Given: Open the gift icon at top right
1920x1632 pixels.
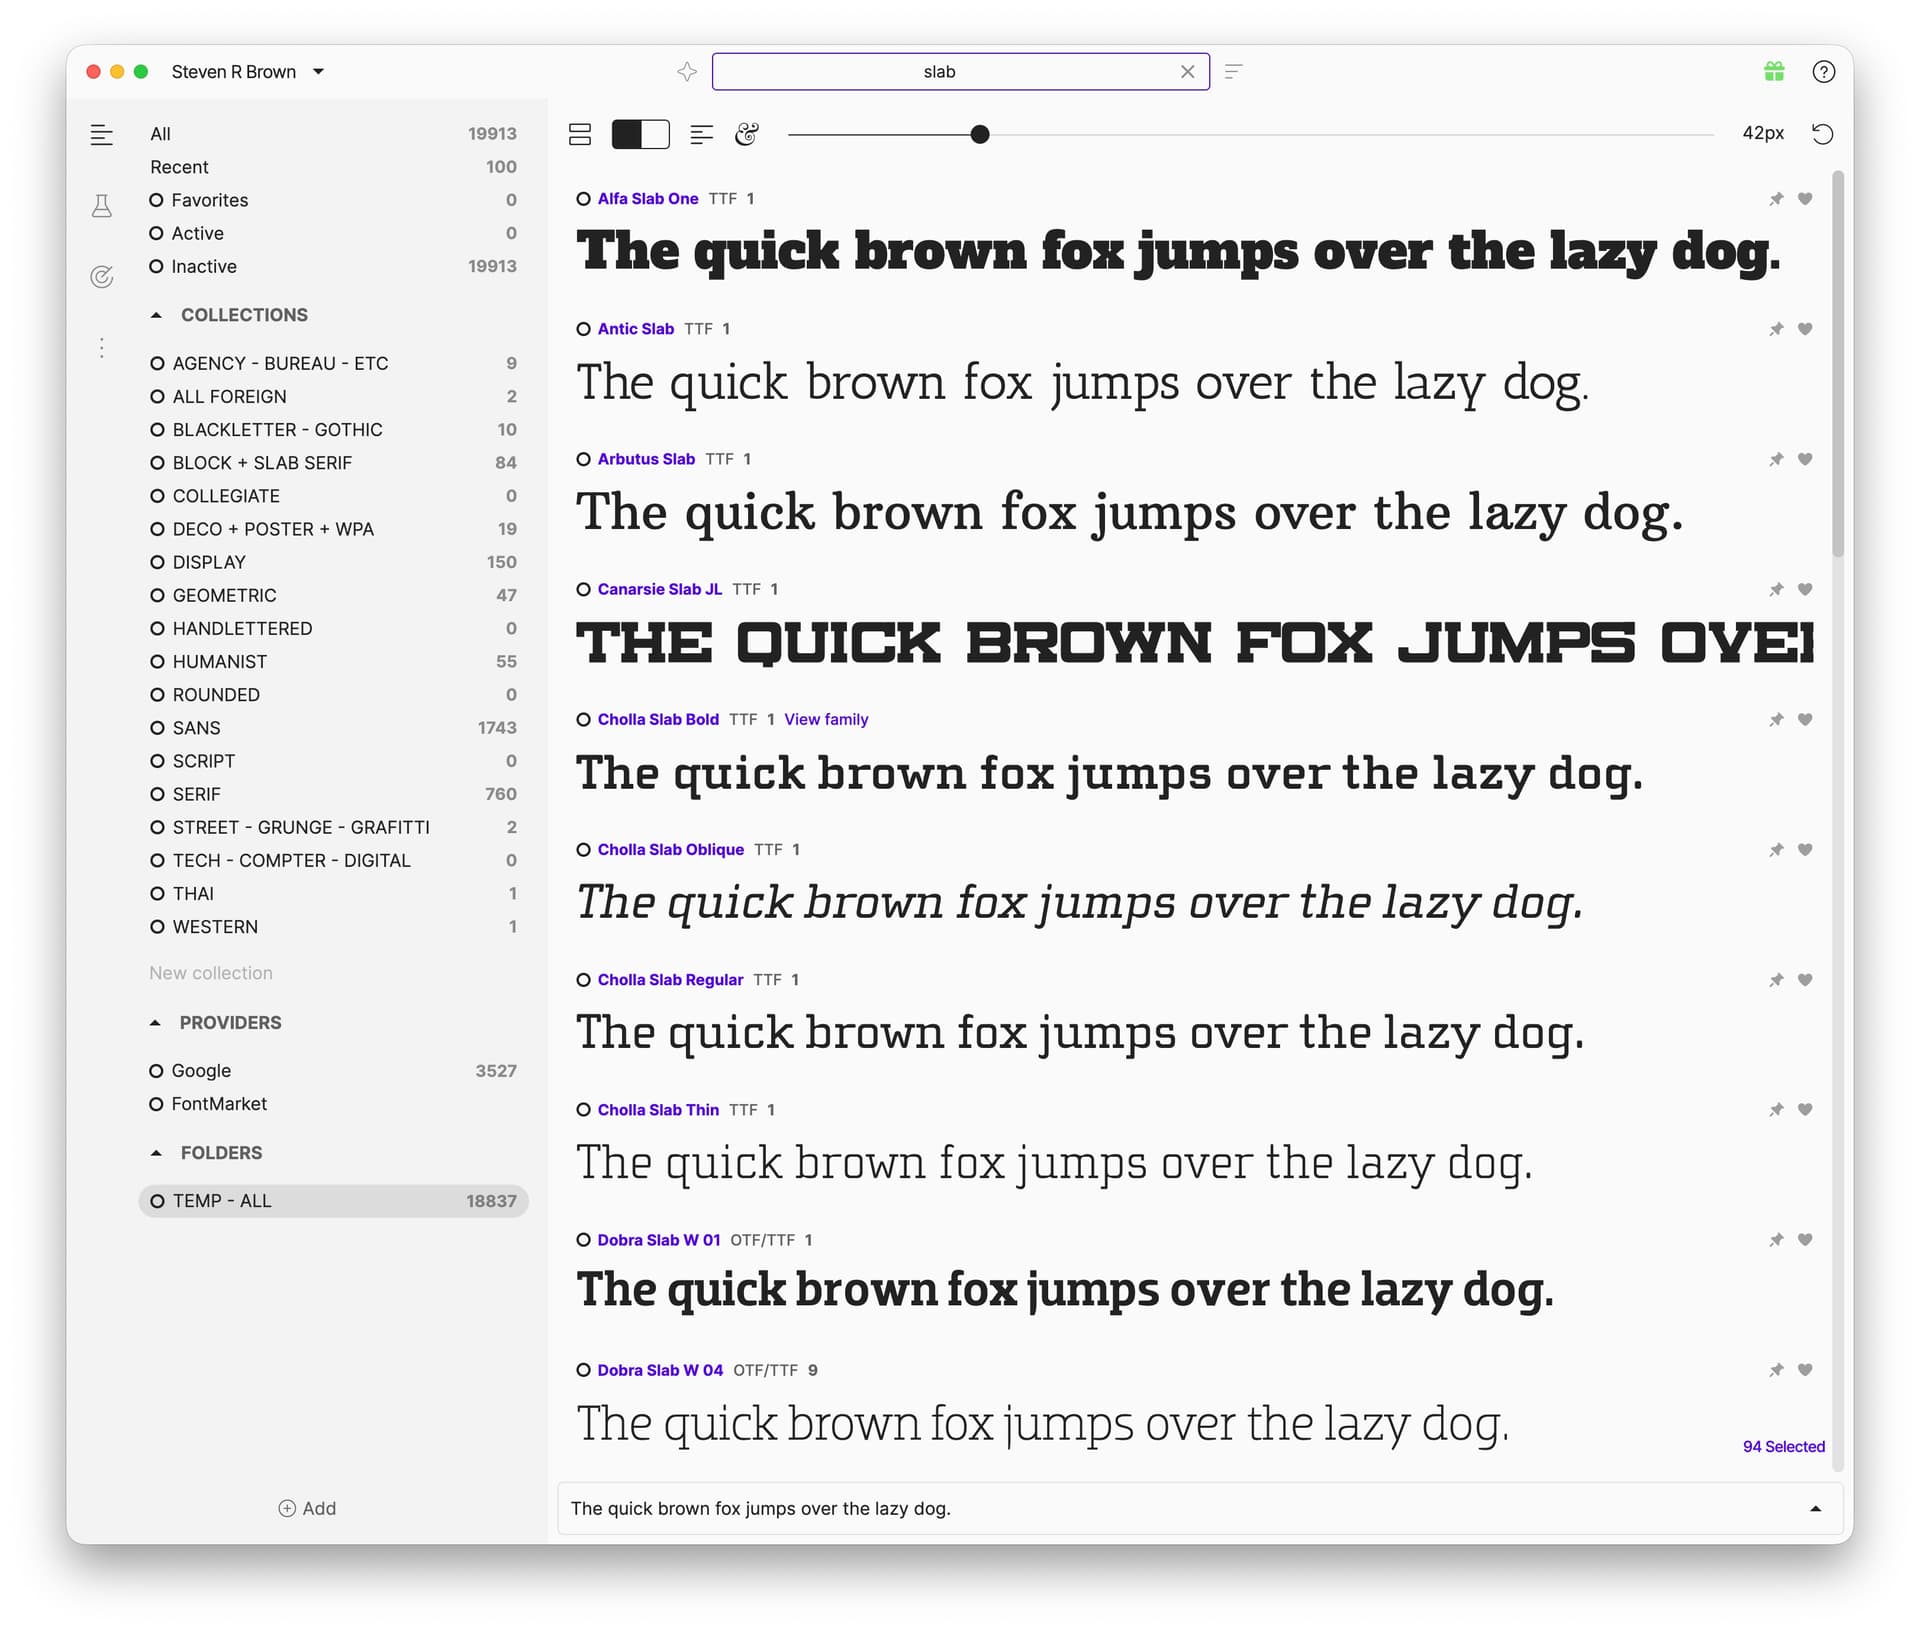Looking at the screenshot, I should click(1774, 71).
